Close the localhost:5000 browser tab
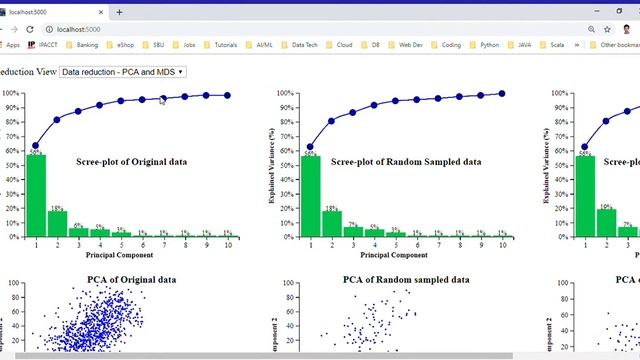The height and width of the screenshot is (360, 640). 101,12
